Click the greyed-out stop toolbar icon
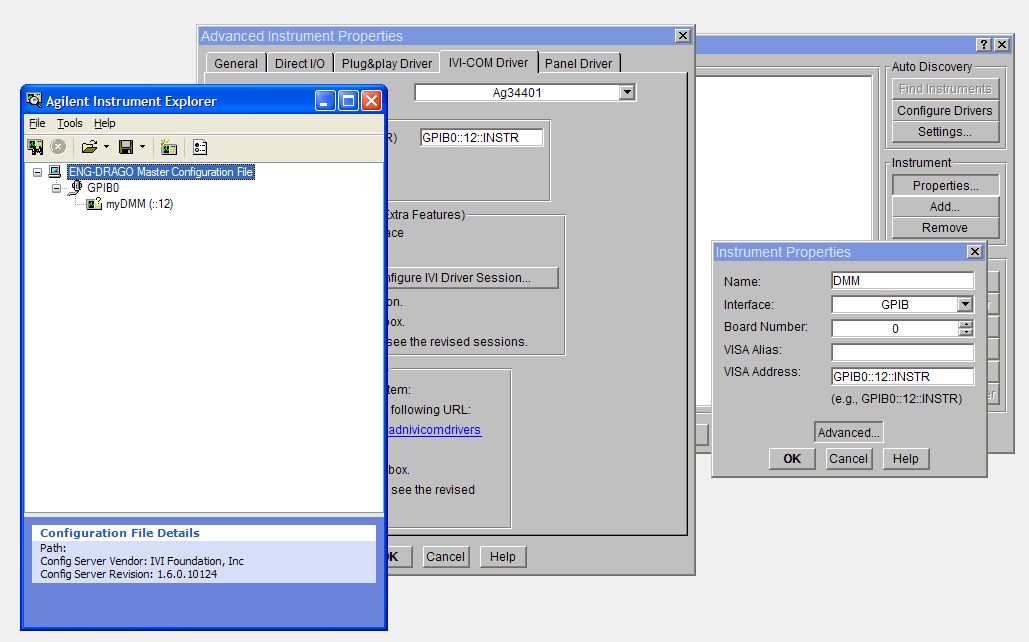The image size is (1029, 642). 58,147
